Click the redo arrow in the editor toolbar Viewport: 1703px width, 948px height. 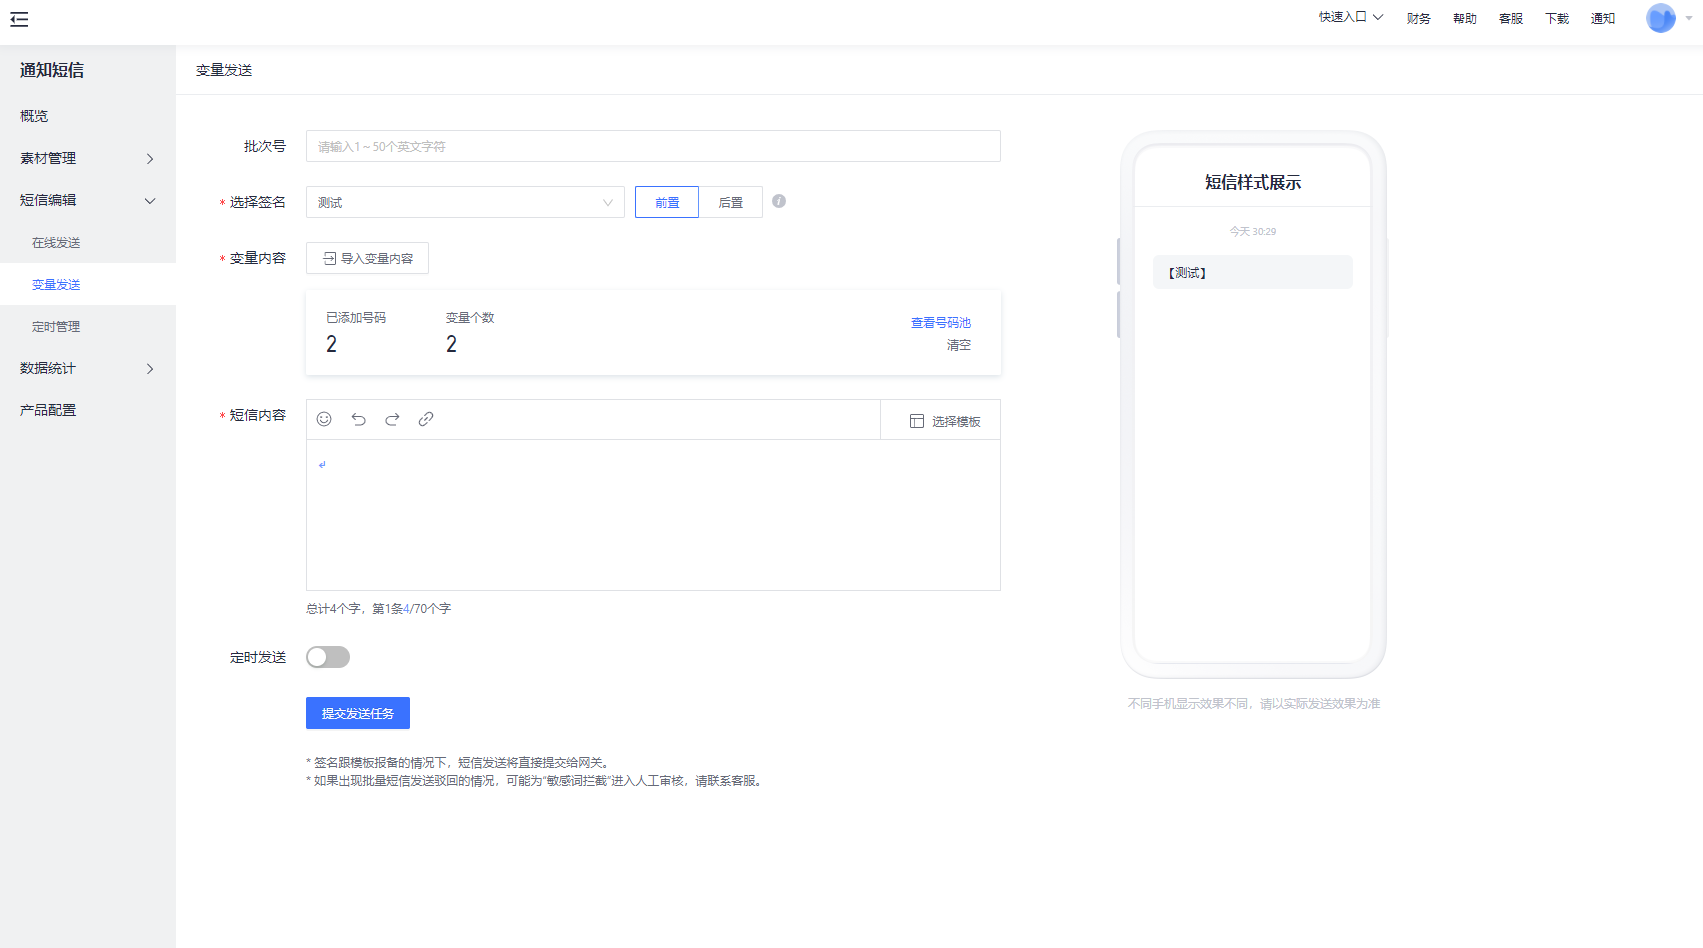click(x=392, y=419)
